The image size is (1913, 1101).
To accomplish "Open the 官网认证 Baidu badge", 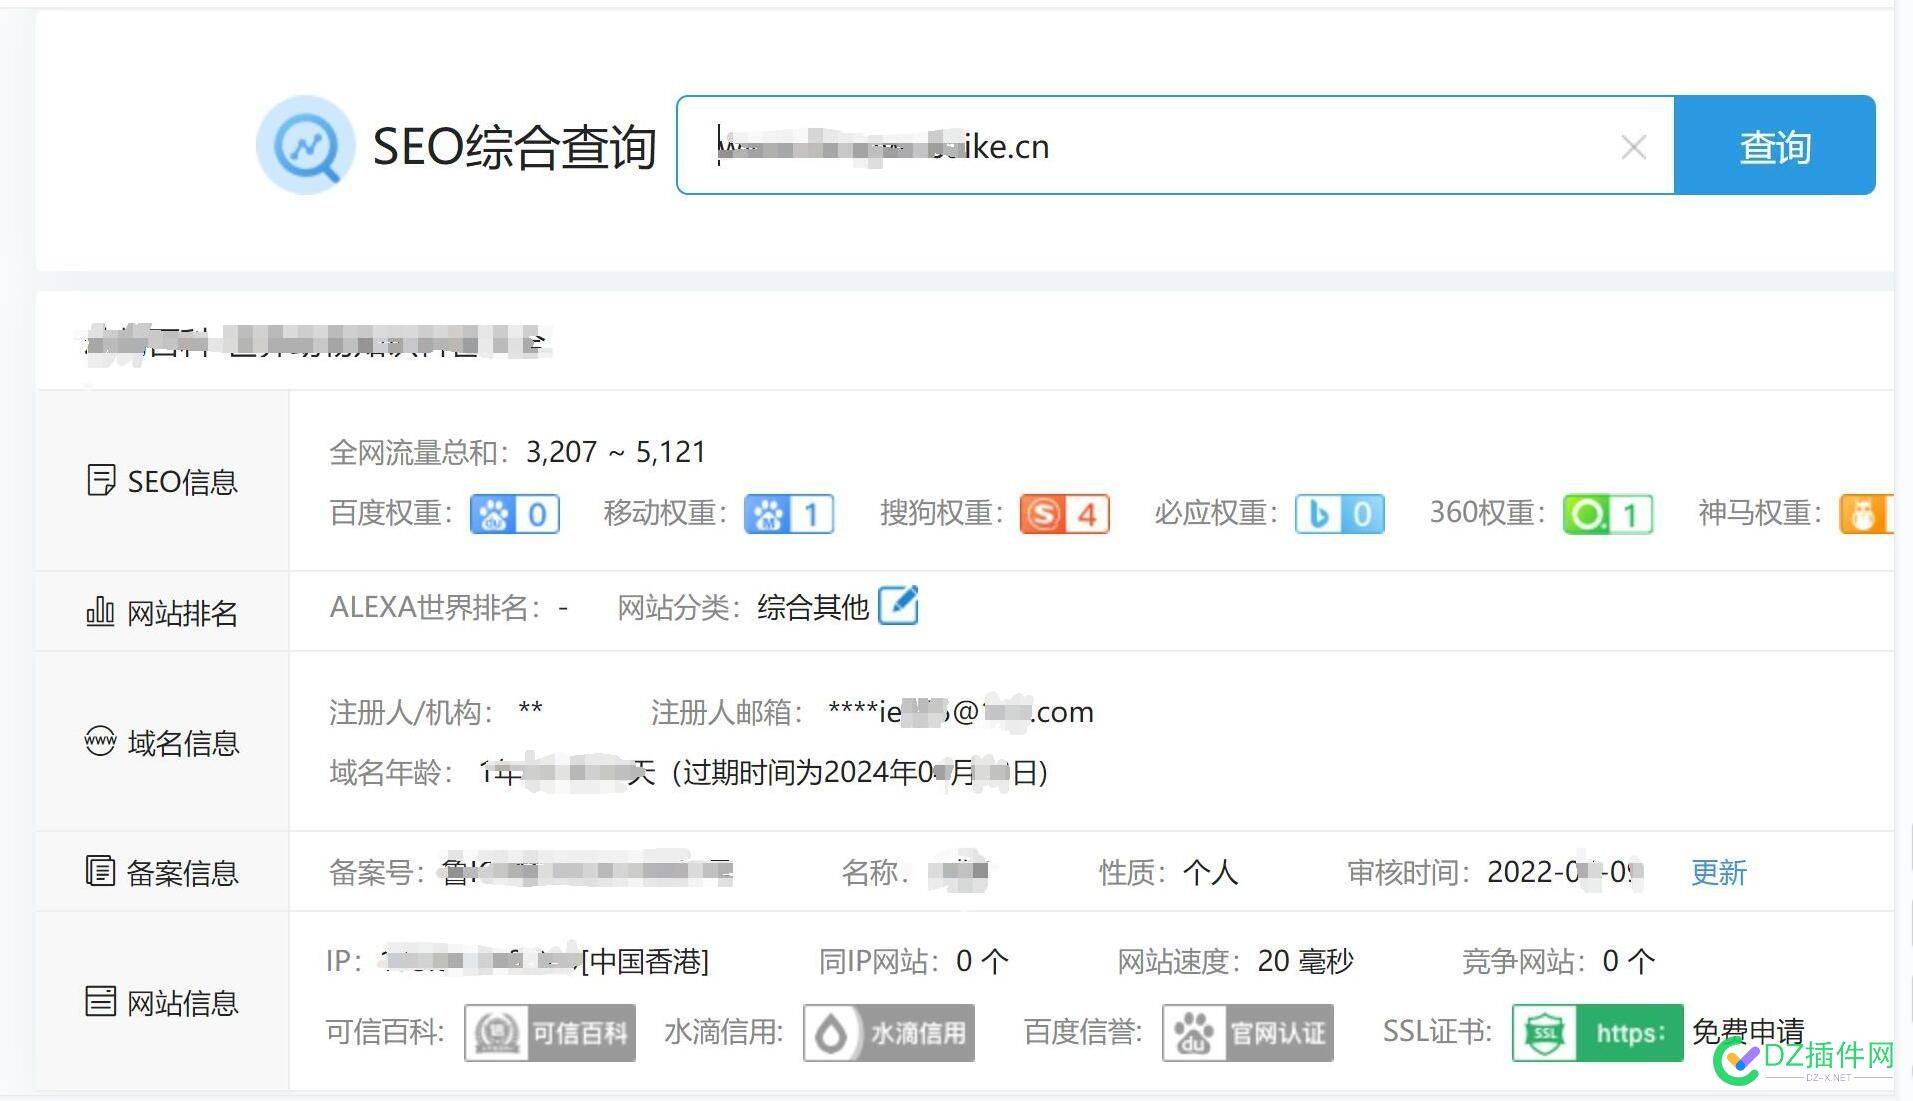I will click(x=1248, y=1032).
